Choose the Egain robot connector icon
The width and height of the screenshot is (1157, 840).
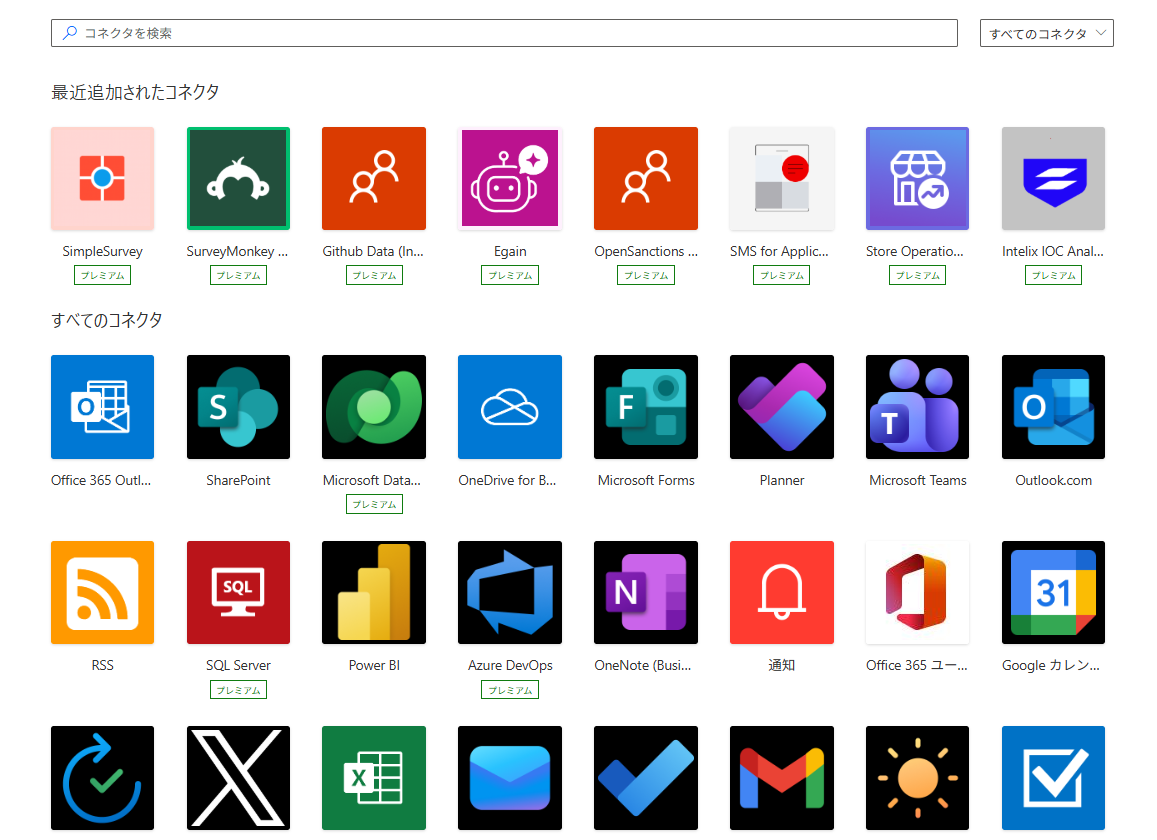pos(510,179)
